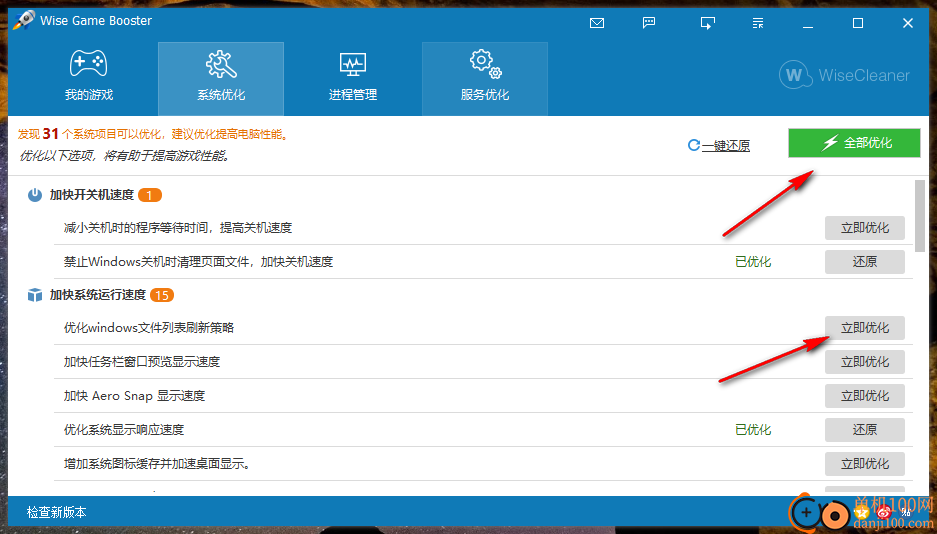This screenshot has width=937, height=534.
Task: Click the orange badge showing 1
Action: tap(149, 195)
